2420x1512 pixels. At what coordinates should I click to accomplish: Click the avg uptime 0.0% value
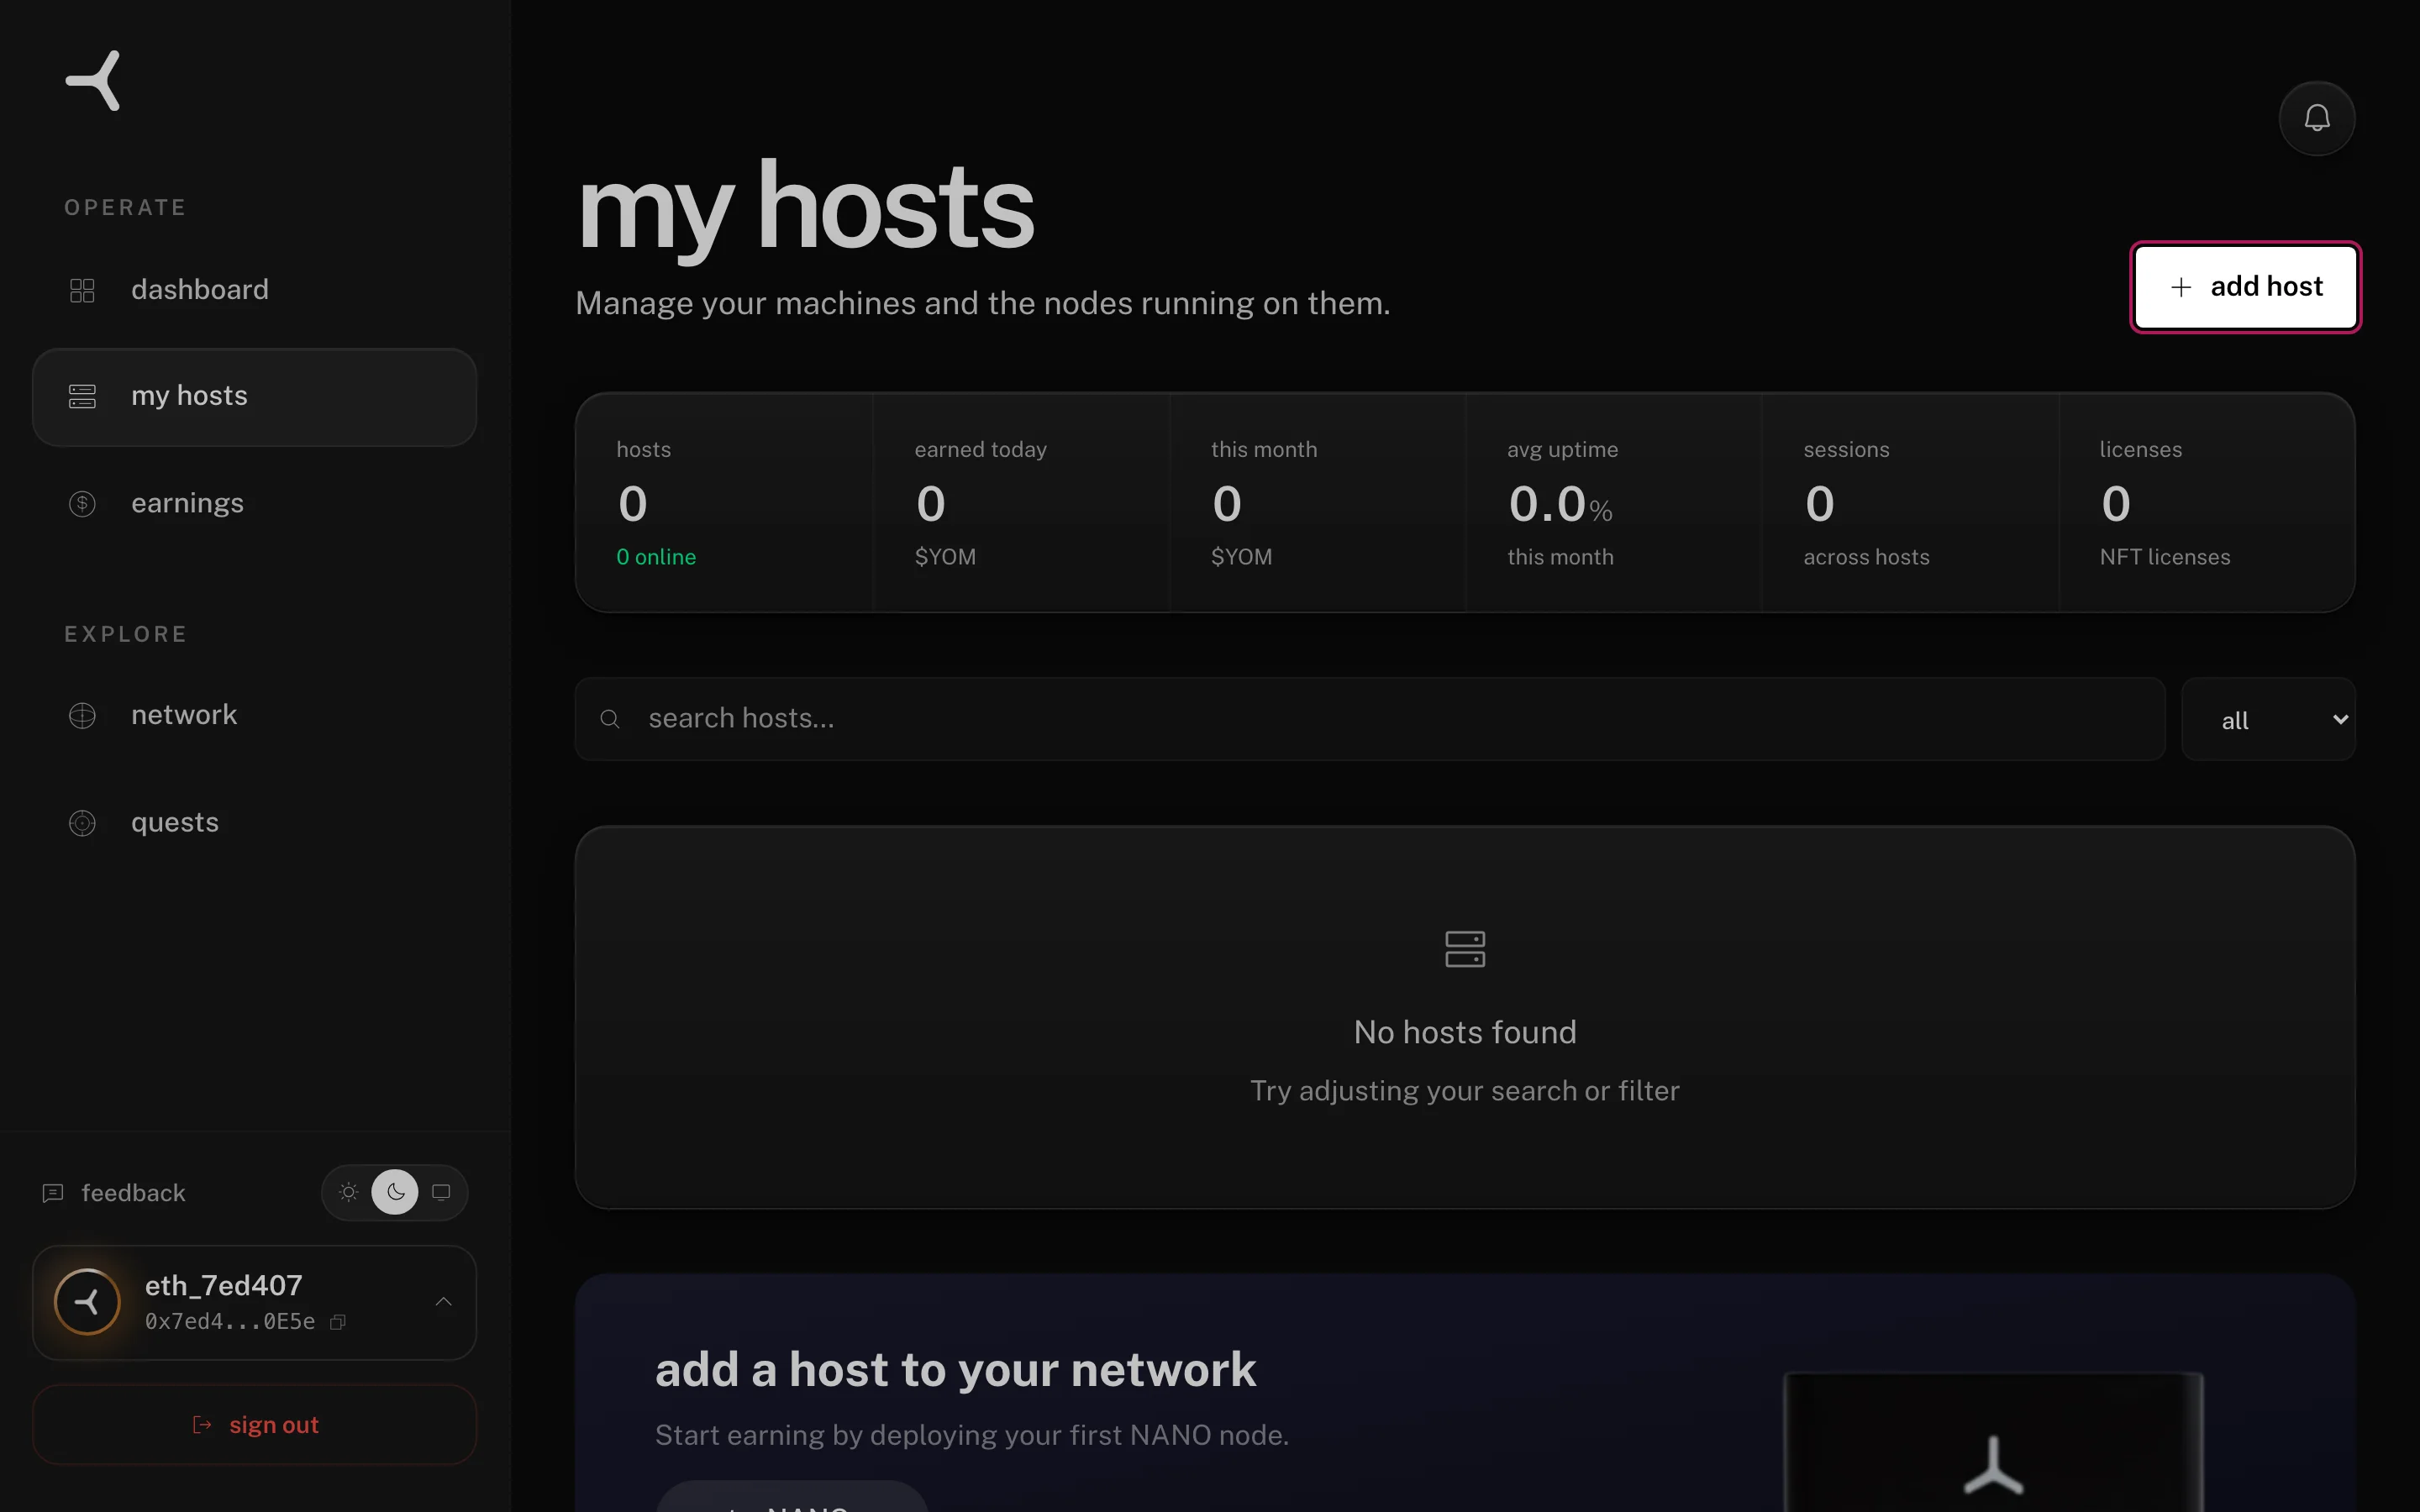click(x=1560, y=504)
